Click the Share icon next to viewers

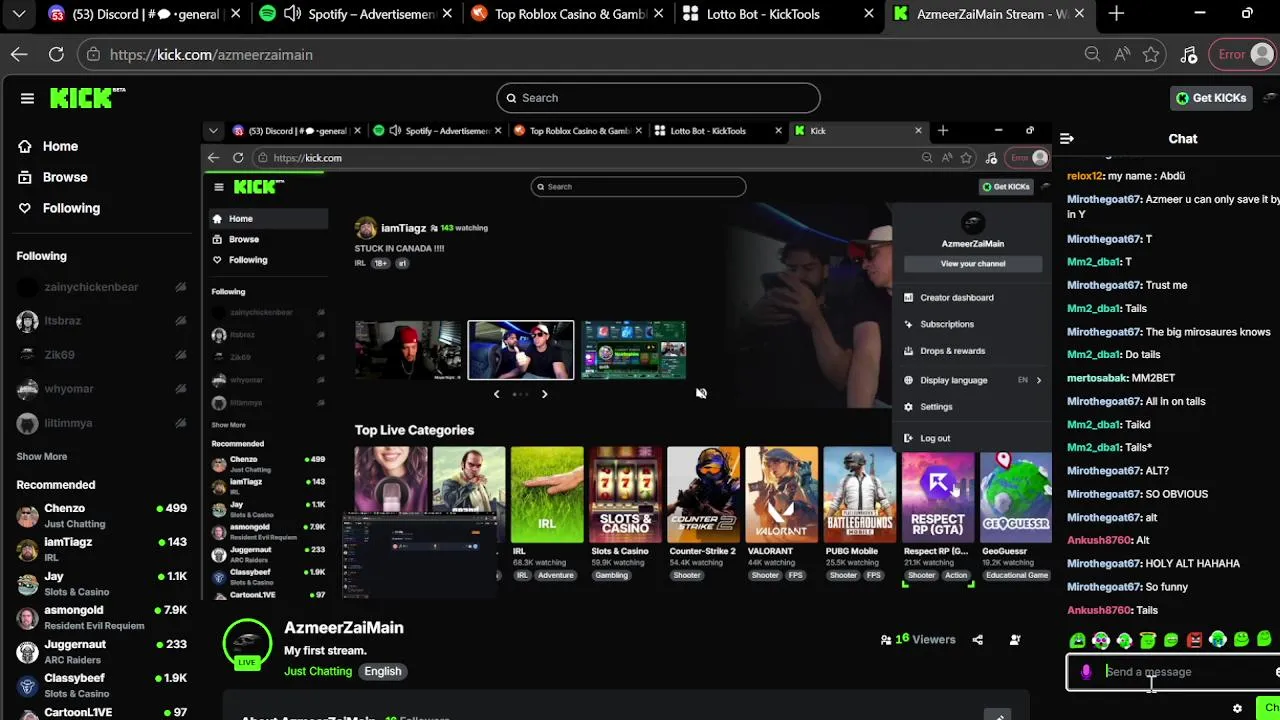point(978,640)
